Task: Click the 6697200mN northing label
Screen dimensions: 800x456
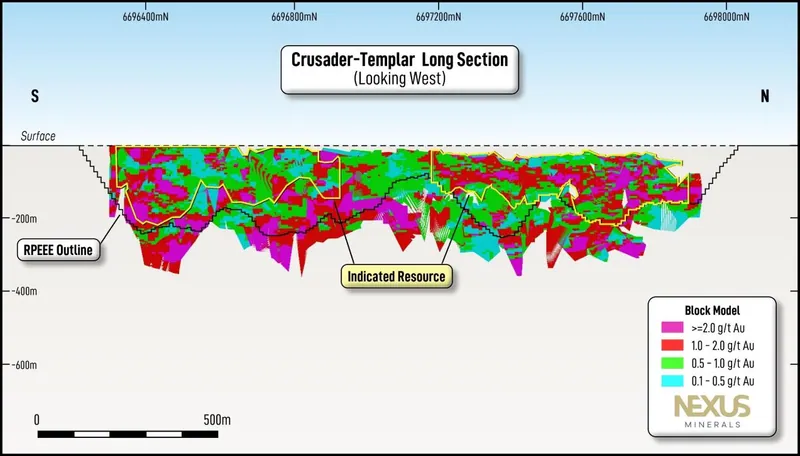Action: click(438, 17)
